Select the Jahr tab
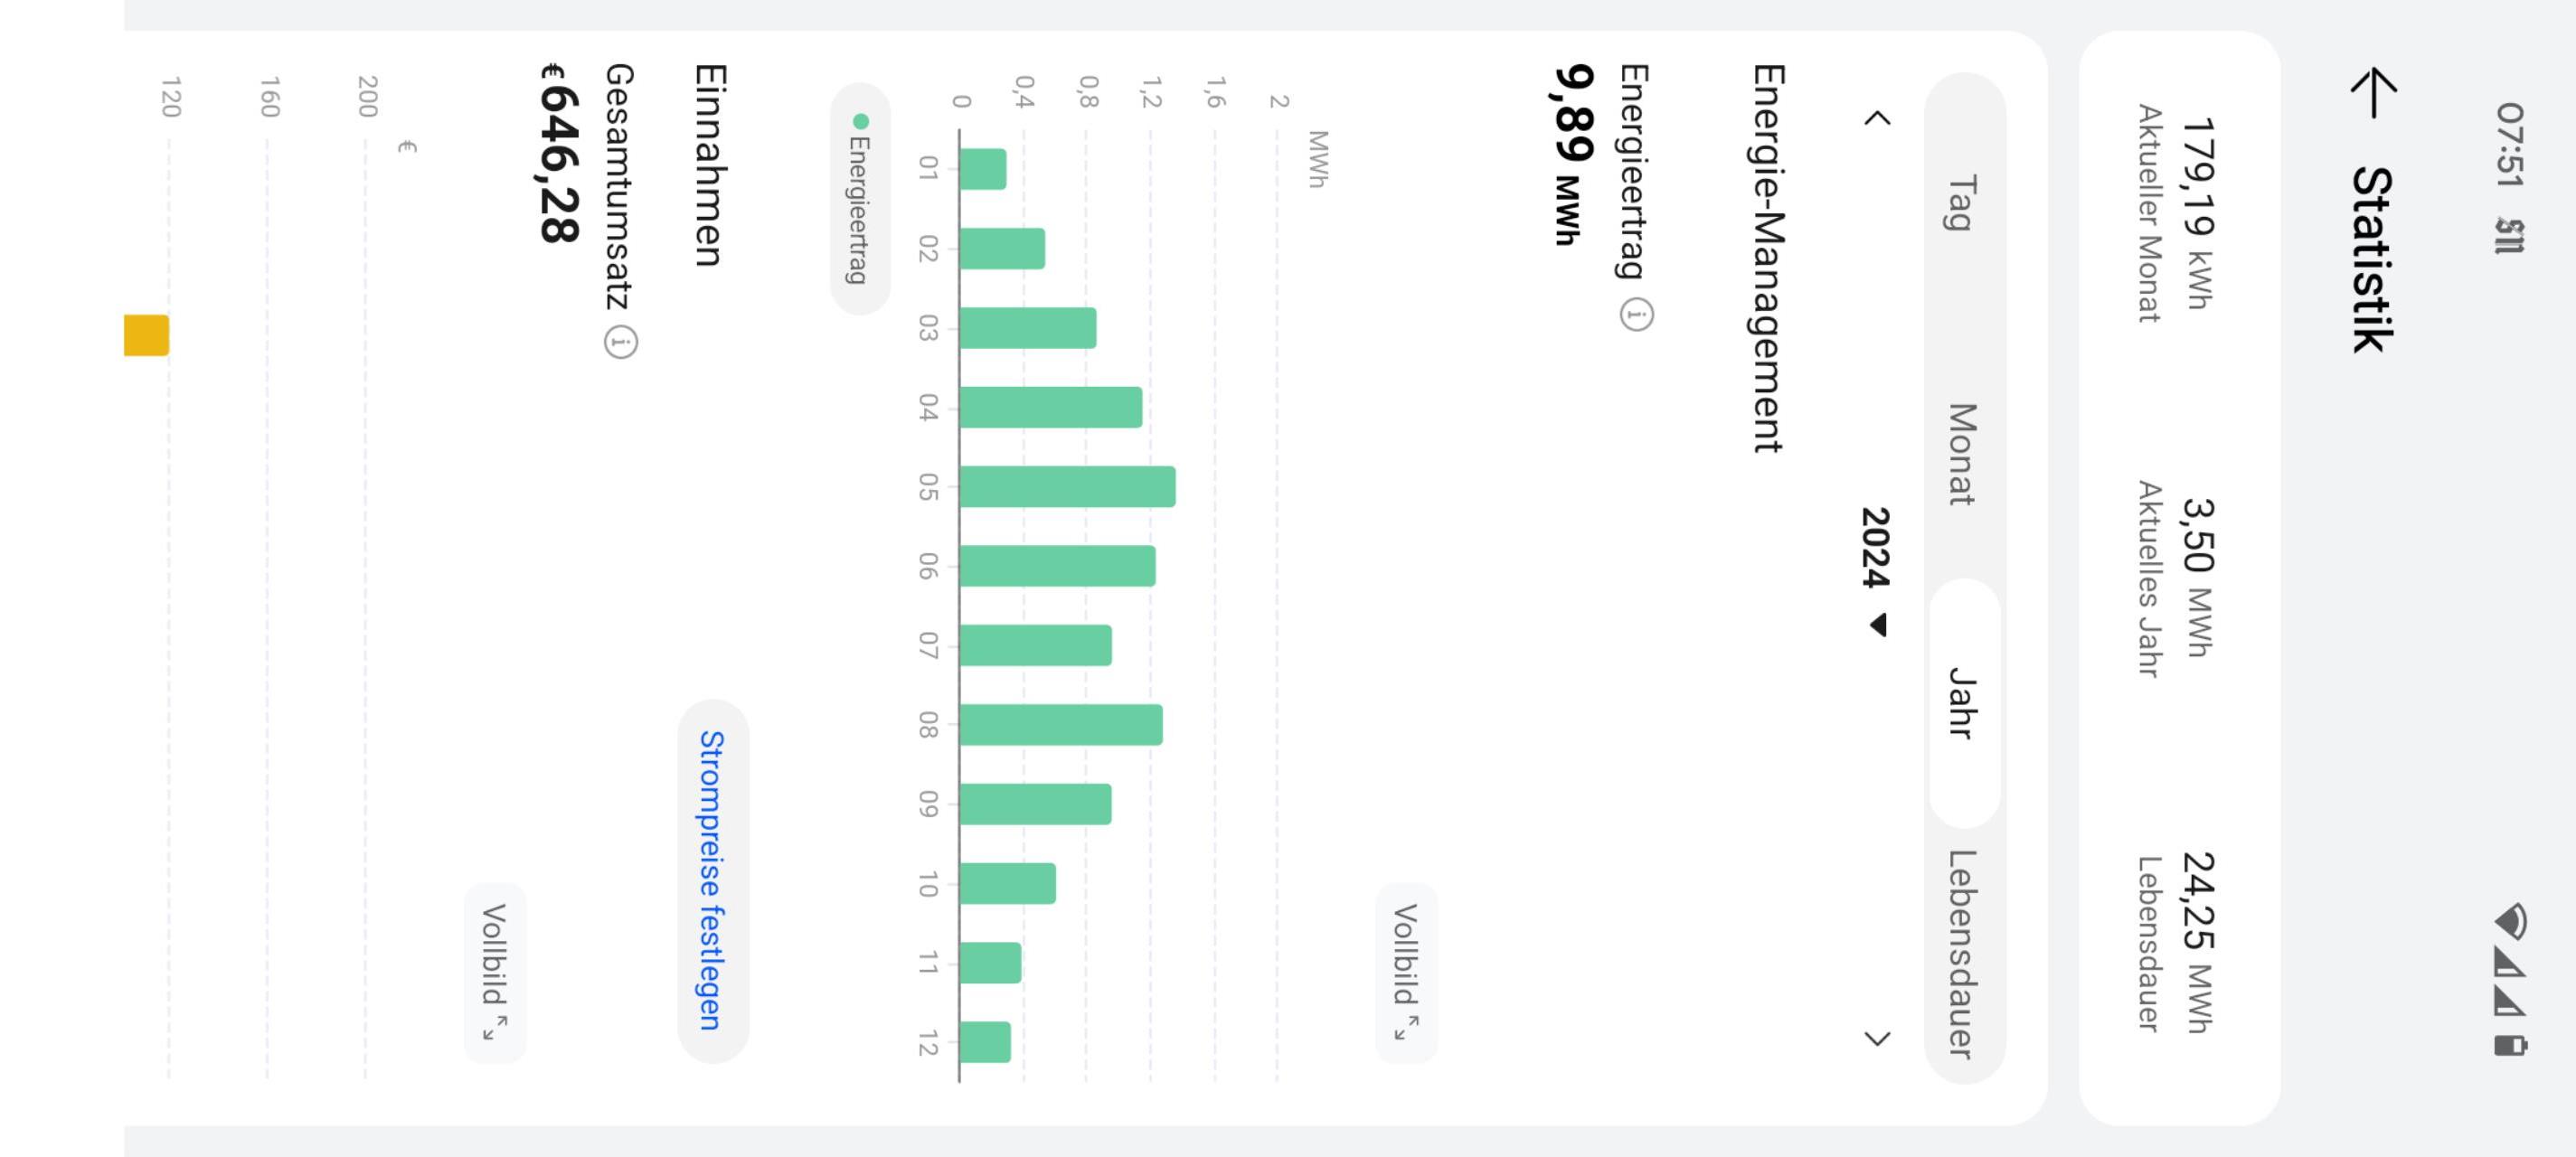Screen dimensions: 2576x1157 point(1963,703)
